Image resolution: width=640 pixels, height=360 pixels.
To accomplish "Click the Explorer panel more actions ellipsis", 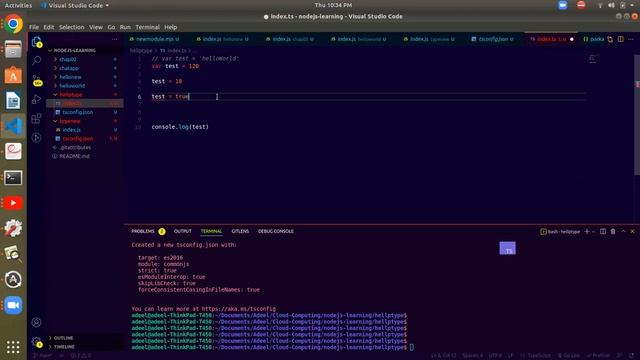I will (114, 39).
